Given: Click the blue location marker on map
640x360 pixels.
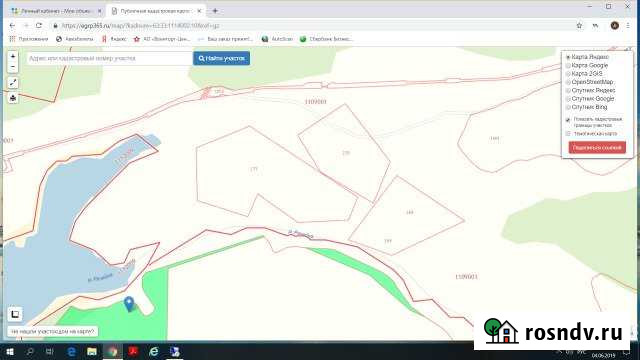Looking at the screenshot, I should [x=129, y=304].
